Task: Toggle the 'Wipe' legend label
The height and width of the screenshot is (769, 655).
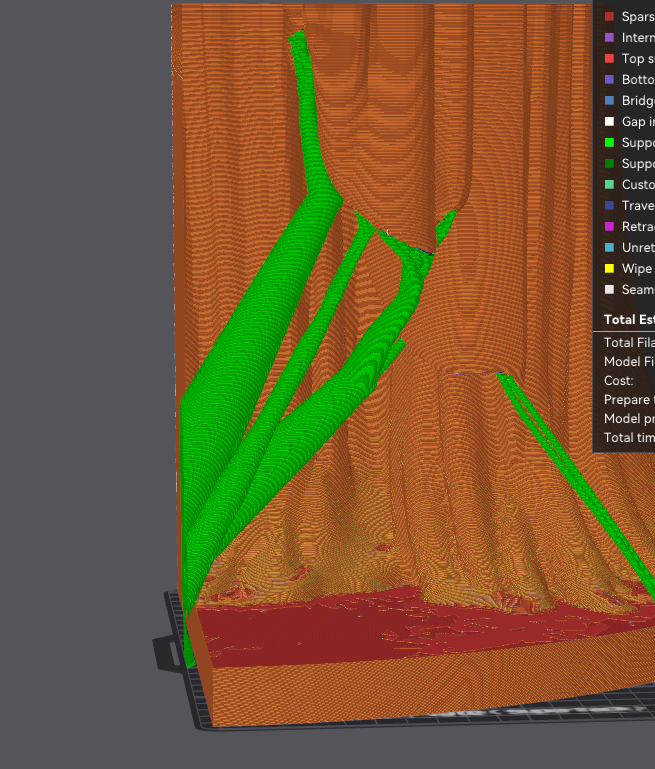Action: [637, 269]
